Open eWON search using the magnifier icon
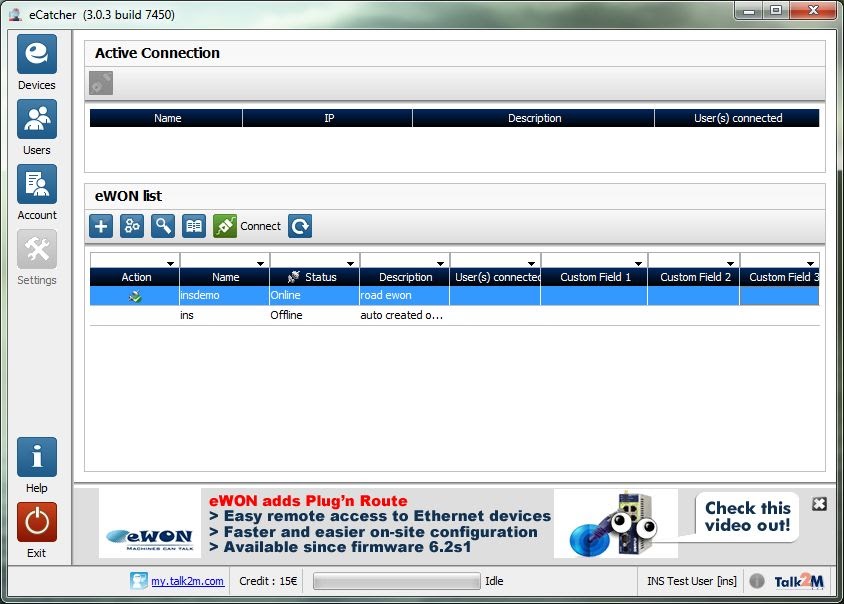The image size is (844, 604). point(162,226)
